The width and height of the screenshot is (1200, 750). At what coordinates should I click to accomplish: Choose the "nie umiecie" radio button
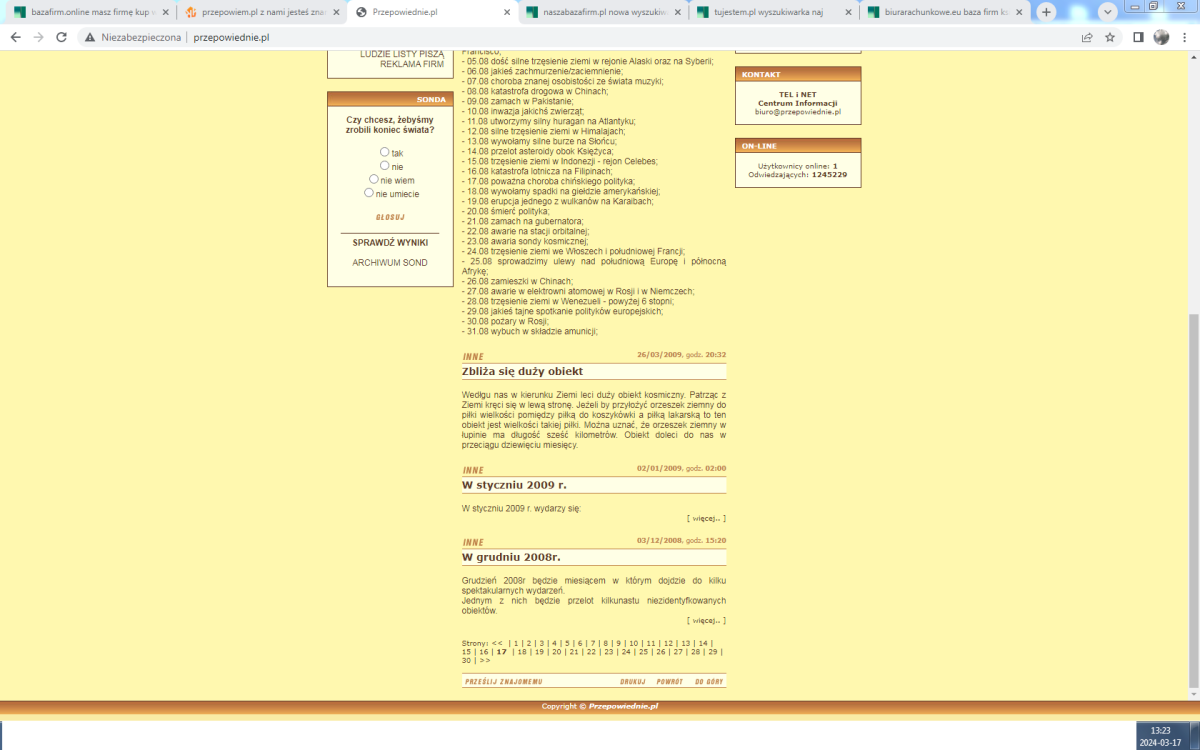[369, 193]
